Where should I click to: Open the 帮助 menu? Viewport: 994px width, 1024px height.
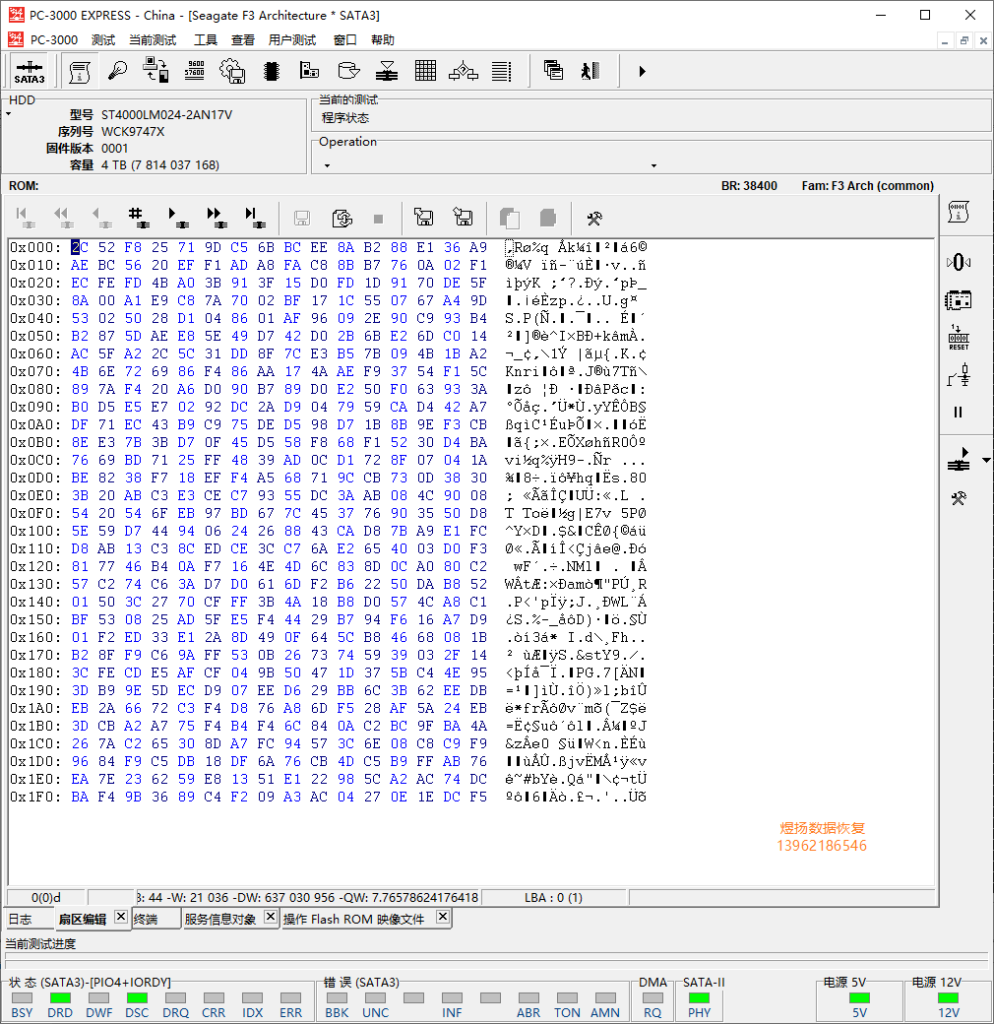(383, 40)
